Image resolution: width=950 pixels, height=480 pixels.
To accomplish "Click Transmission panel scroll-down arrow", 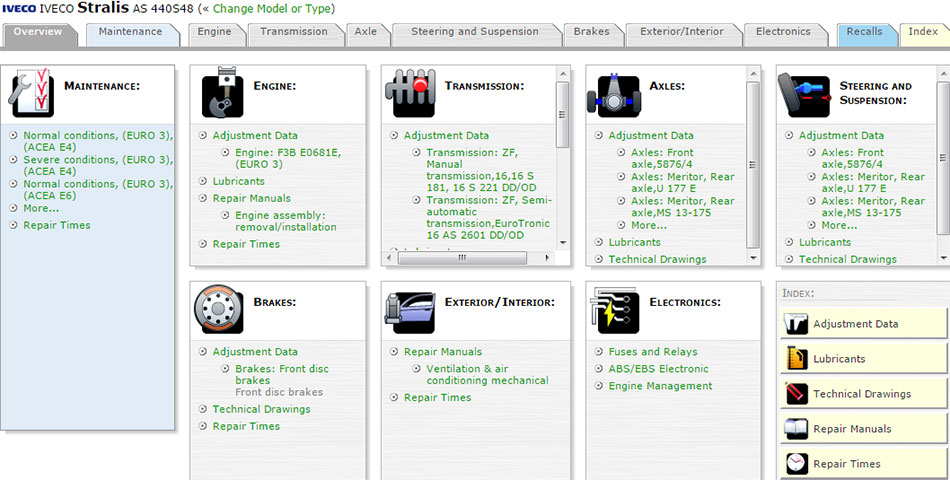I will click(x=562, y=242).
